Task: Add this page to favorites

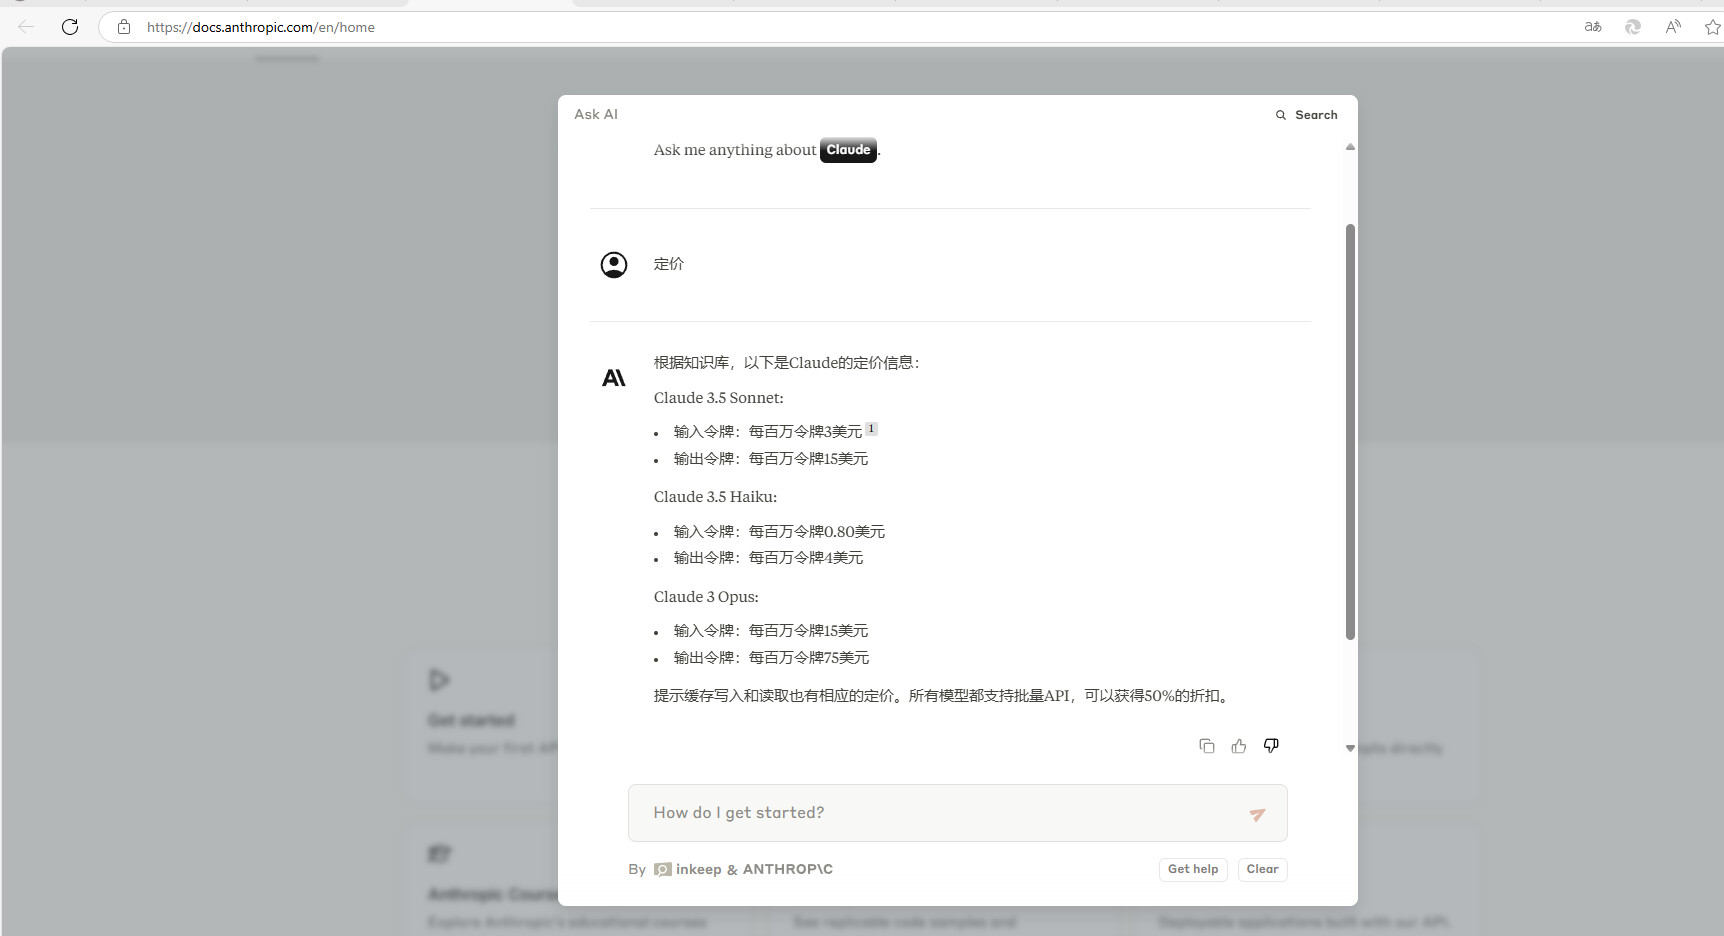Action: click(x=1713, y=27)
